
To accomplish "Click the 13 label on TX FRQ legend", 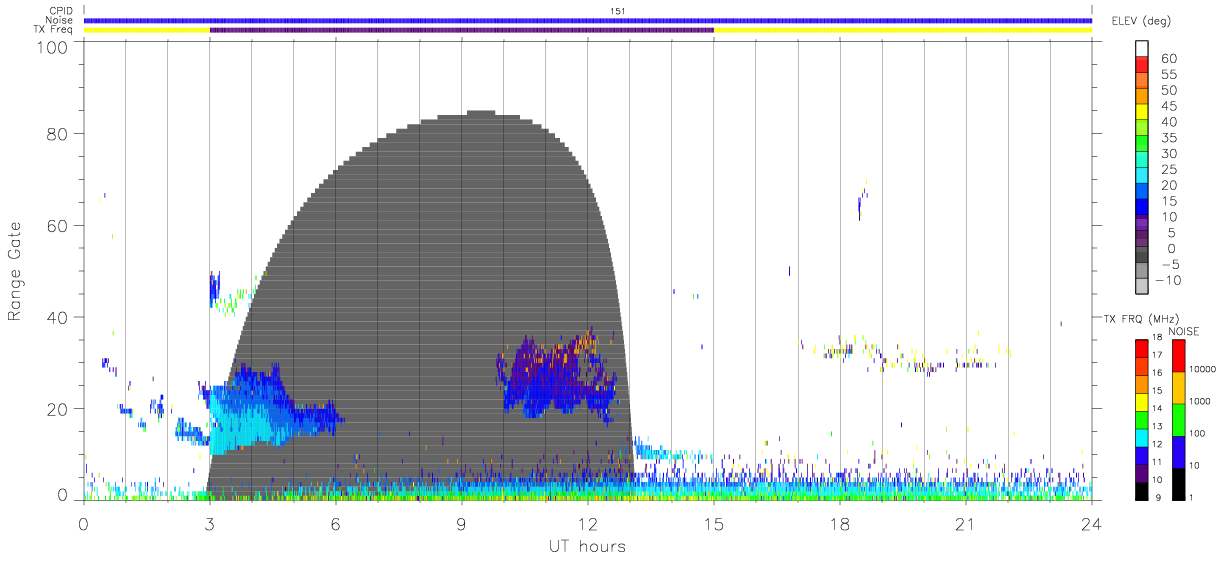I will click(x=1156, y=426).
